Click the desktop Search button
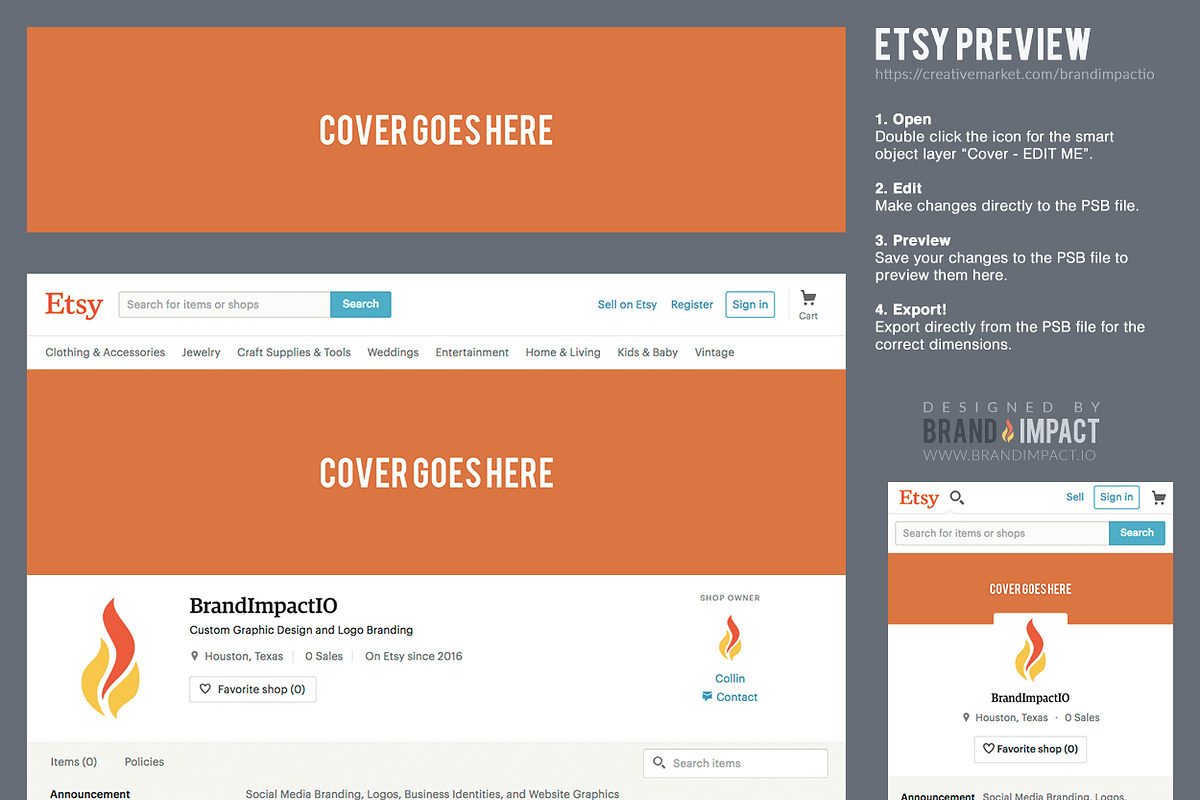This screenshot has width=1200, height=800. pyautogui.click(x=361, y=304)
